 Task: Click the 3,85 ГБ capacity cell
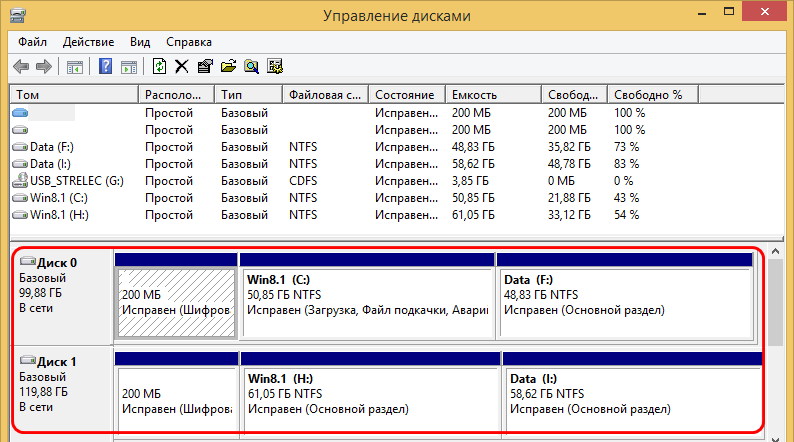470,181
